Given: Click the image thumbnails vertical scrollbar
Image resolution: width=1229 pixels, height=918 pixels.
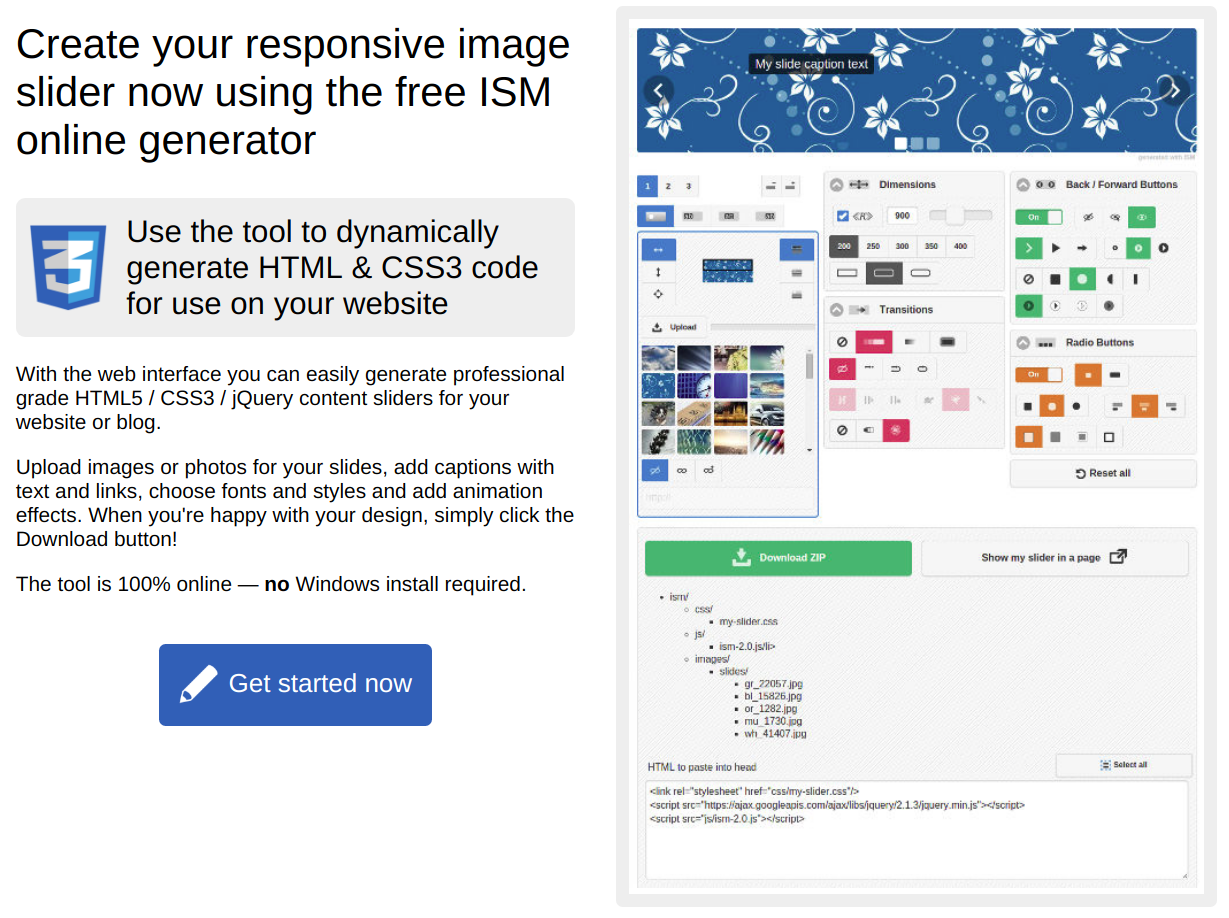Looking at the screenshot, I should pos(809,364).
